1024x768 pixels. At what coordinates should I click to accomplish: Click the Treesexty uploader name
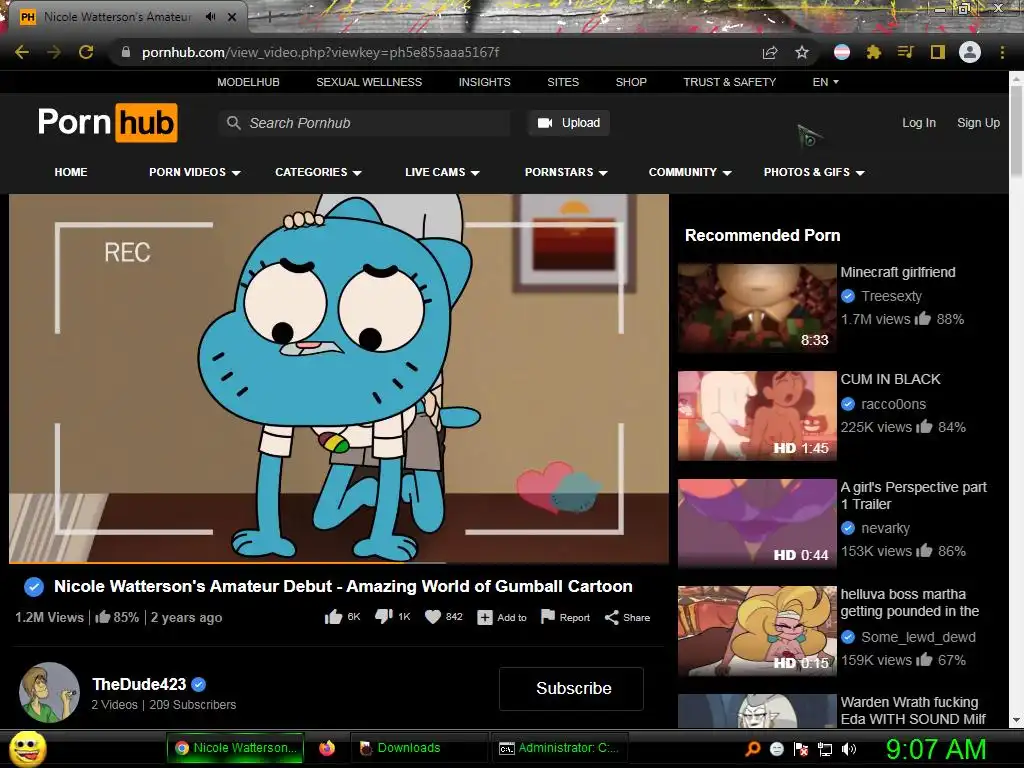click(891, 296)
